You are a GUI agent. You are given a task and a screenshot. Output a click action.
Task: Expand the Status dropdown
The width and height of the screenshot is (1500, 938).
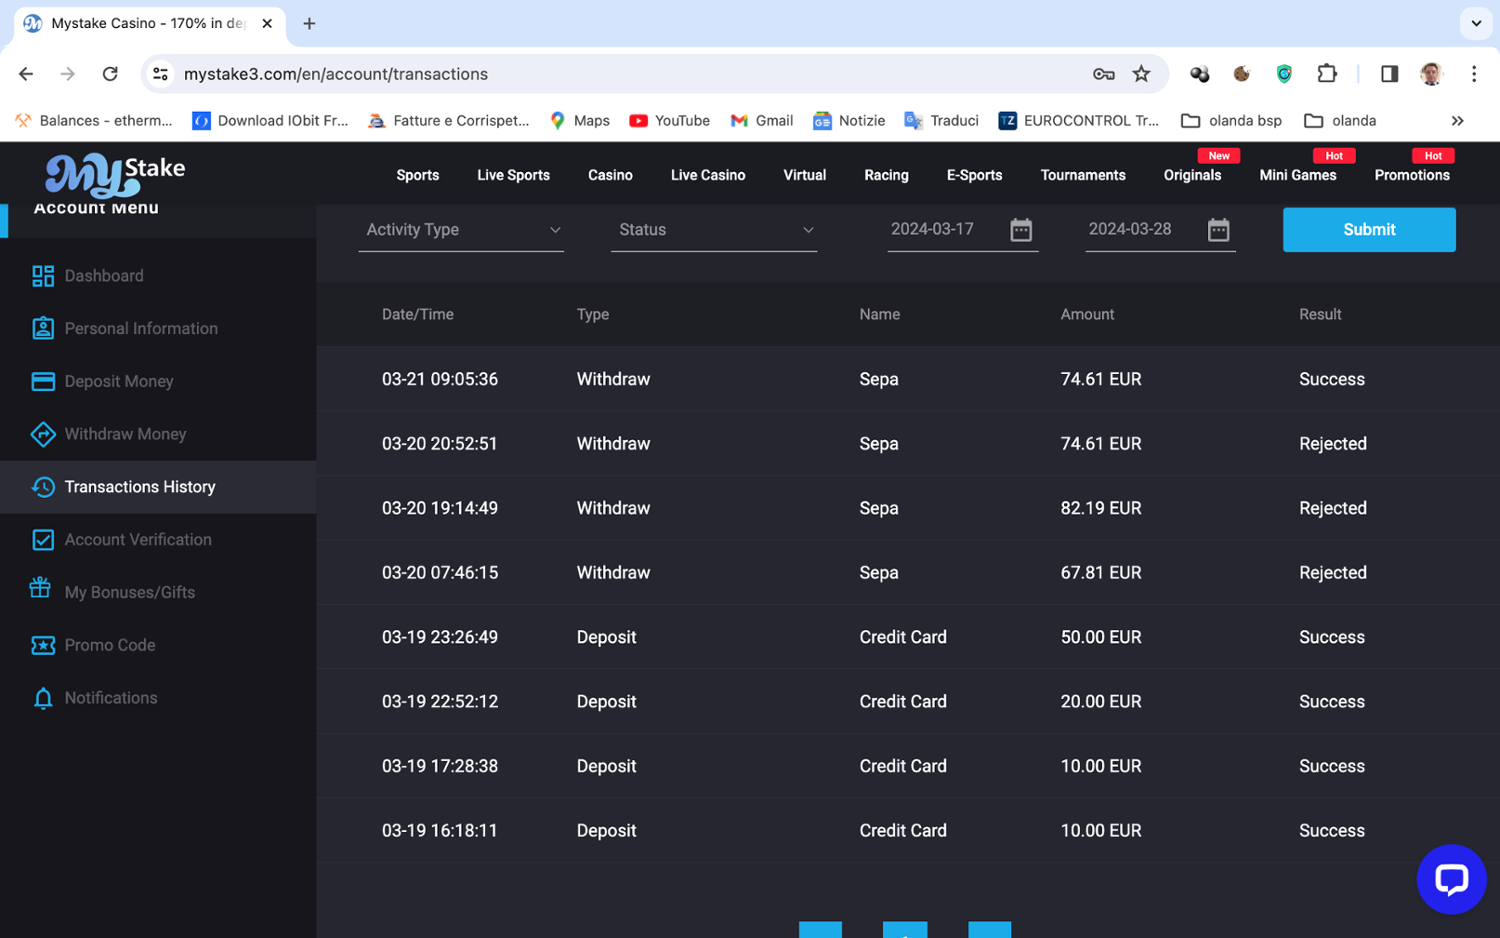click(x=714, y=230)
